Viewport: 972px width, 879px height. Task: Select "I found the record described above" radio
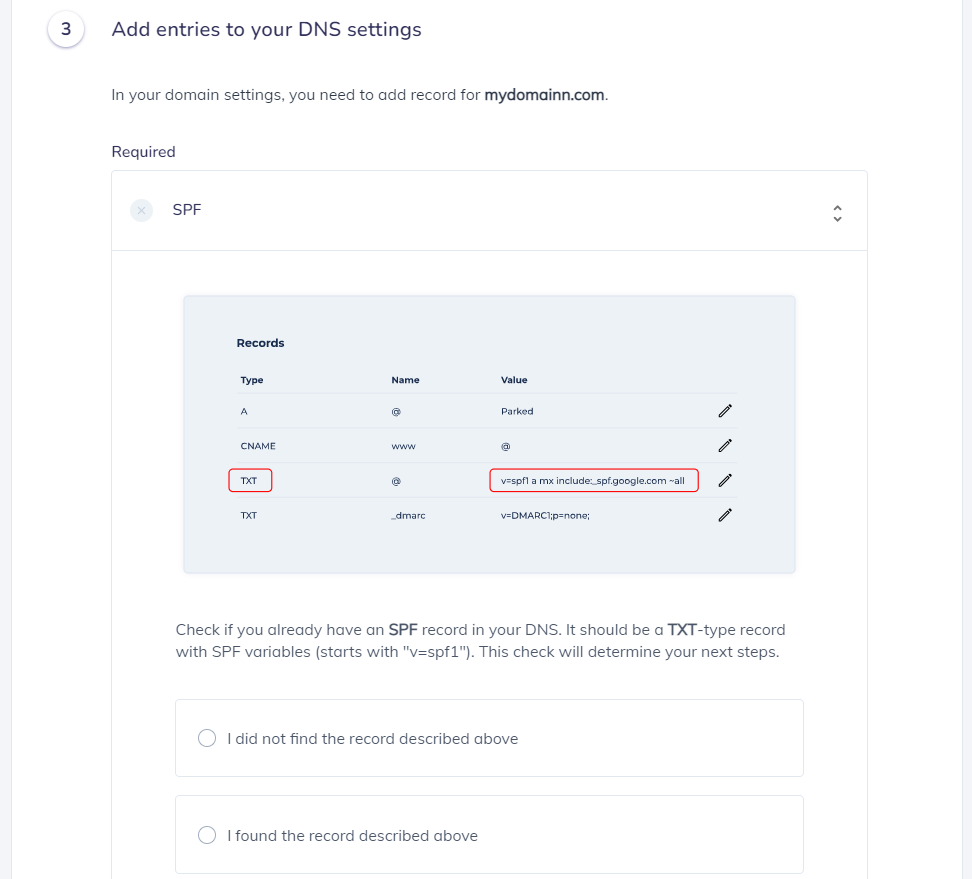point(207,835)
